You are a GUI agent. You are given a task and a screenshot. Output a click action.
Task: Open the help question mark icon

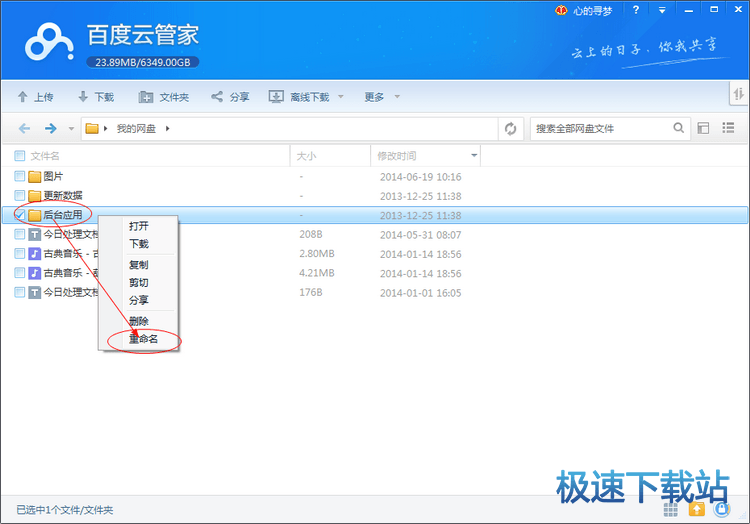click(x=635, y=10)
